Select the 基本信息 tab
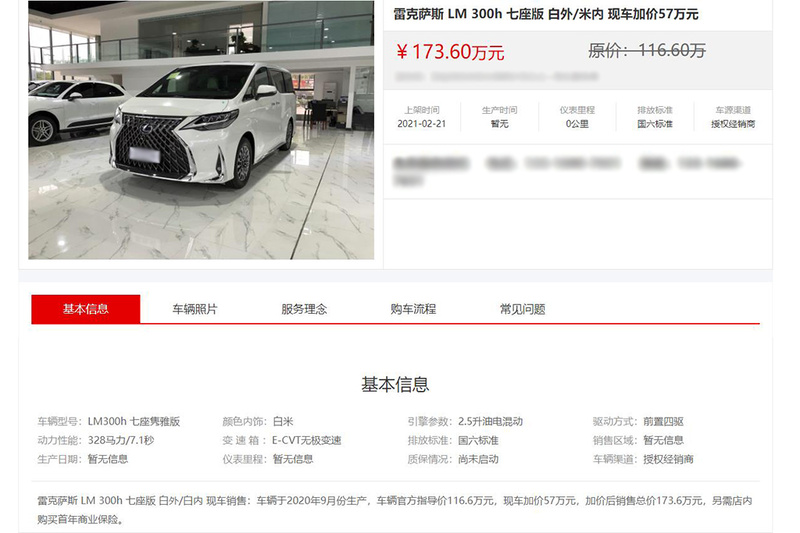The image size is (800, 533). click(x=86, y=309)
